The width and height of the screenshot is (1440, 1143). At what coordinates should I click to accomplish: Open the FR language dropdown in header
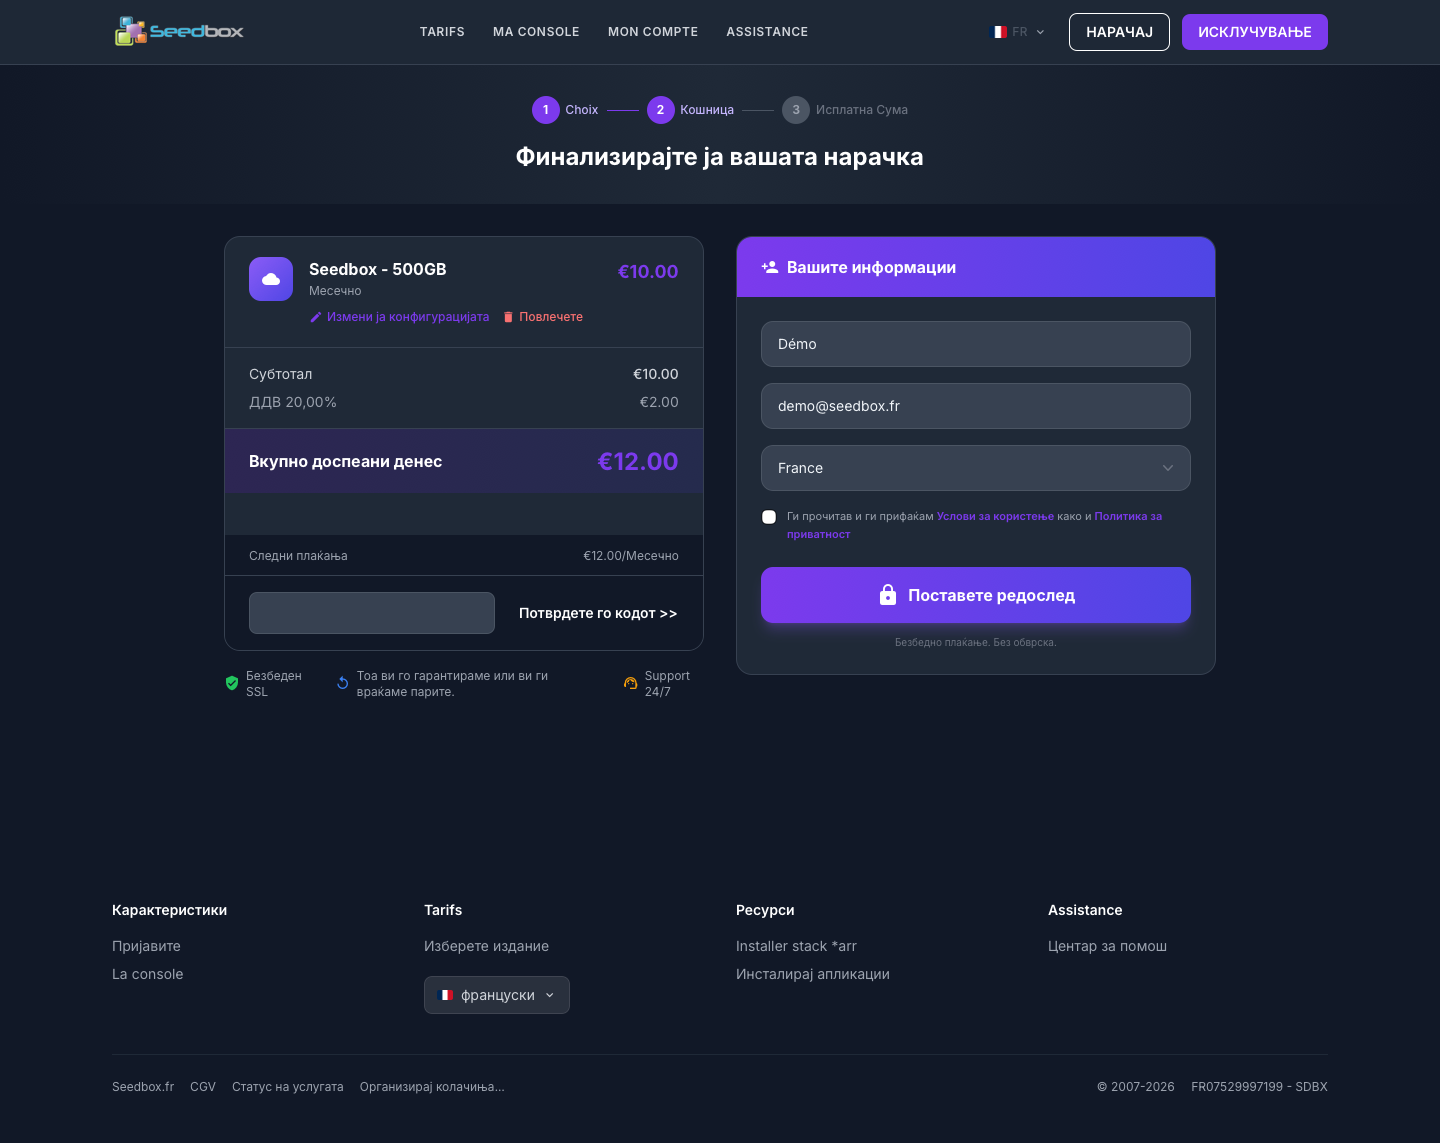point(1017,32)
